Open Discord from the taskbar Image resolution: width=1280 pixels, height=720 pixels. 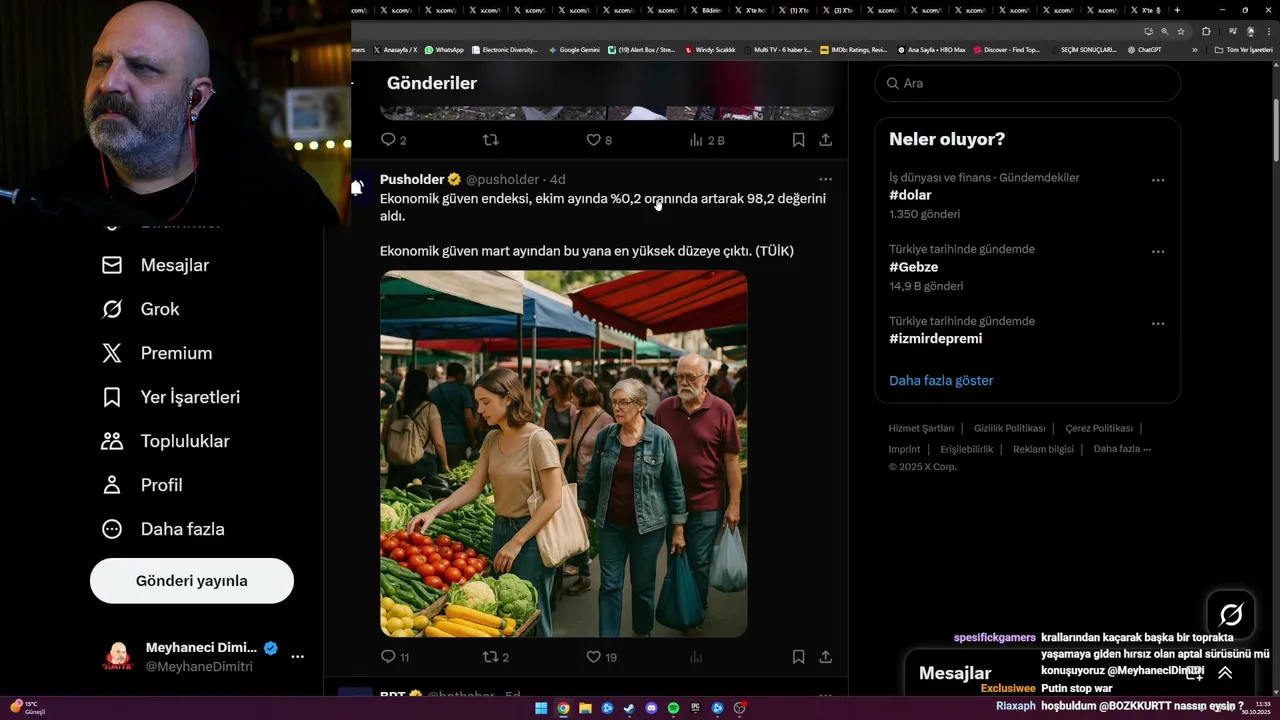point(651,708)
